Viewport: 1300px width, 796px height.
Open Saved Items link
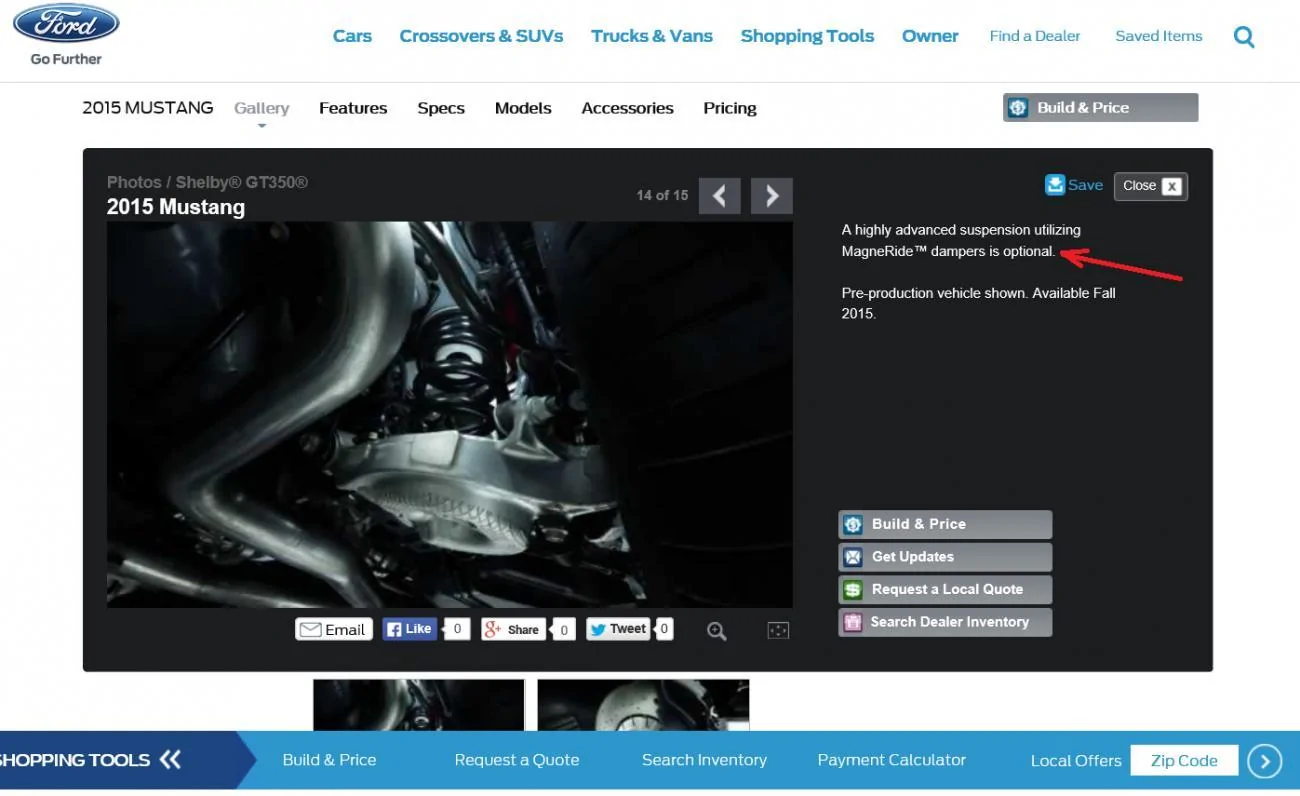click(1159, 36)
